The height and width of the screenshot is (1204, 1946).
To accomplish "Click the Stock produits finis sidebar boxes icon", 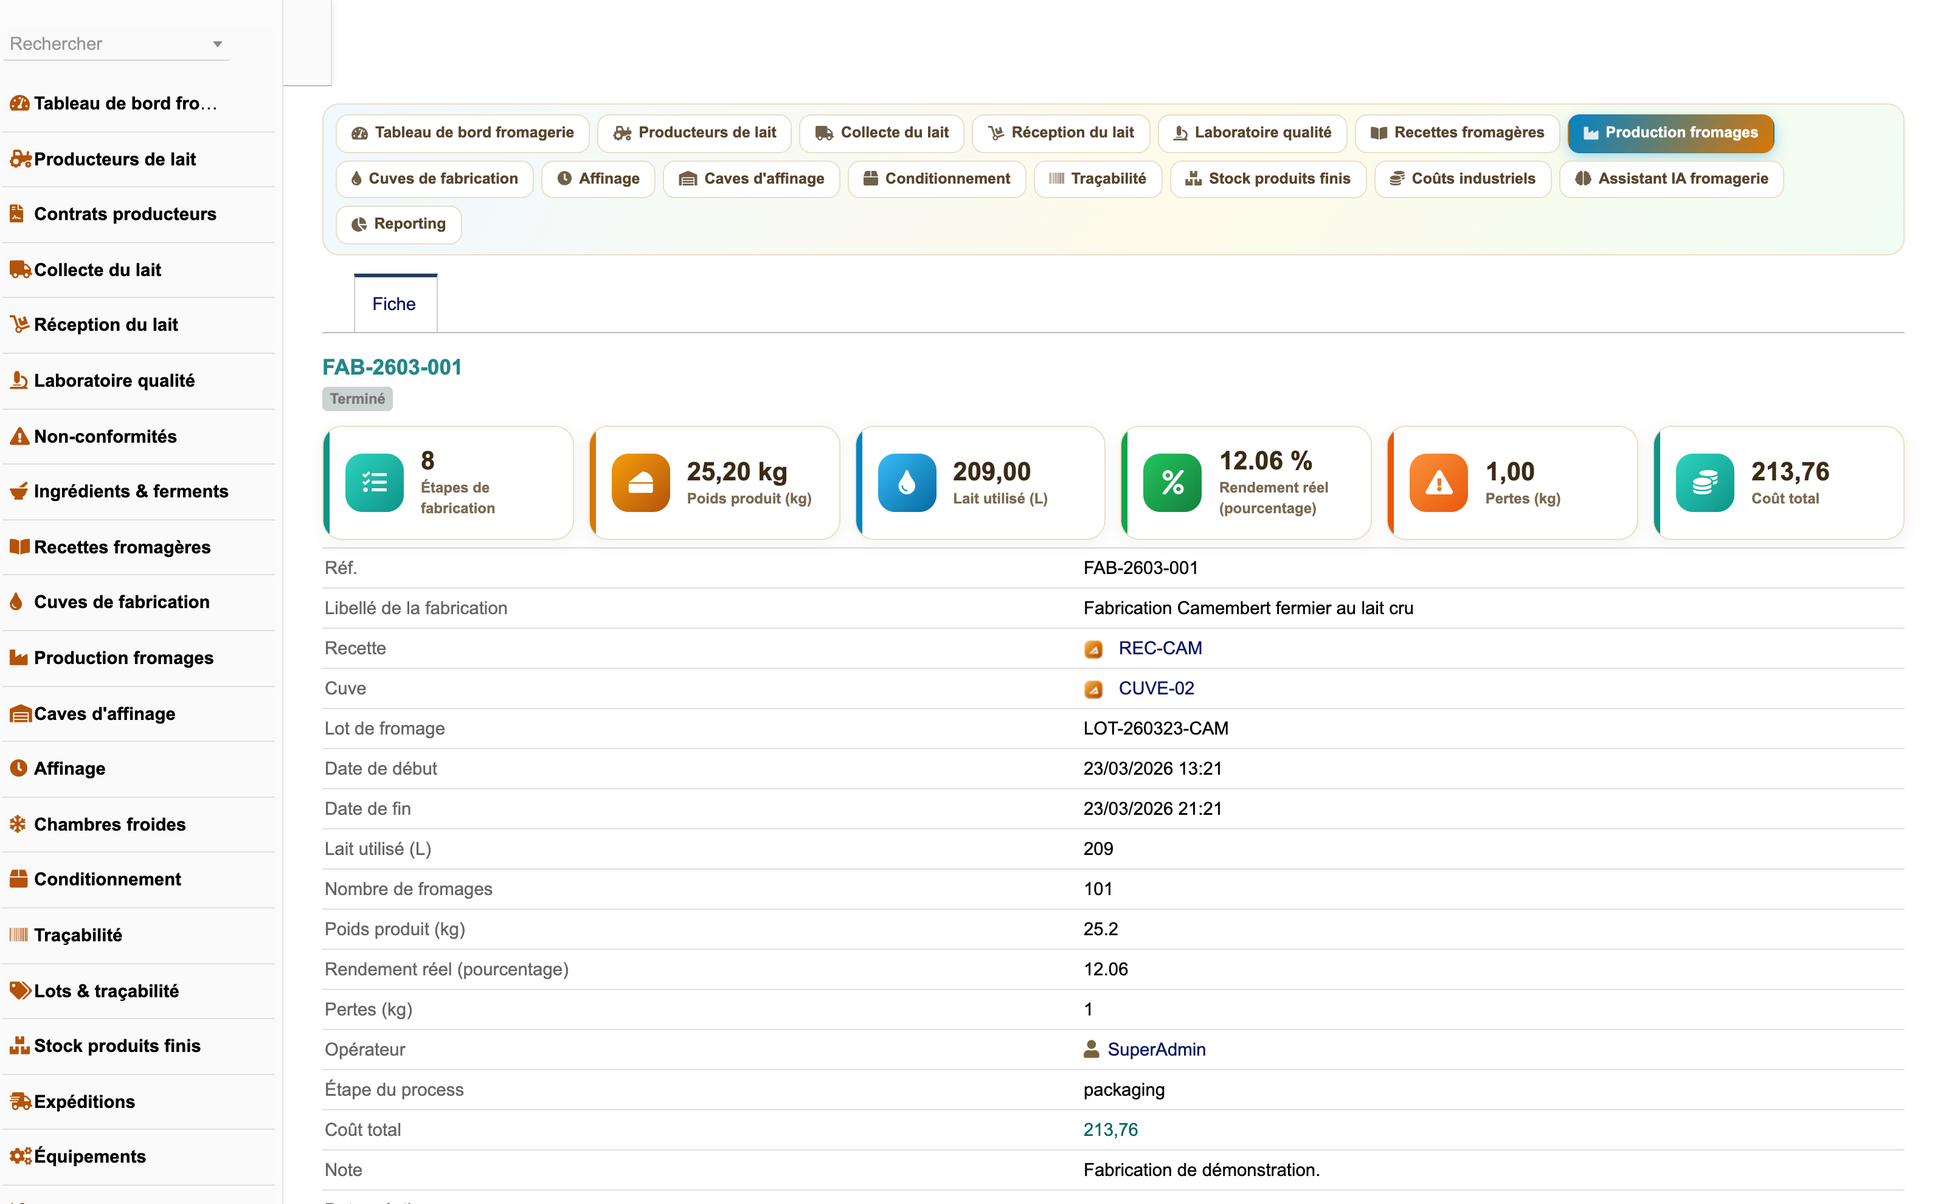I will (19, 1045).
